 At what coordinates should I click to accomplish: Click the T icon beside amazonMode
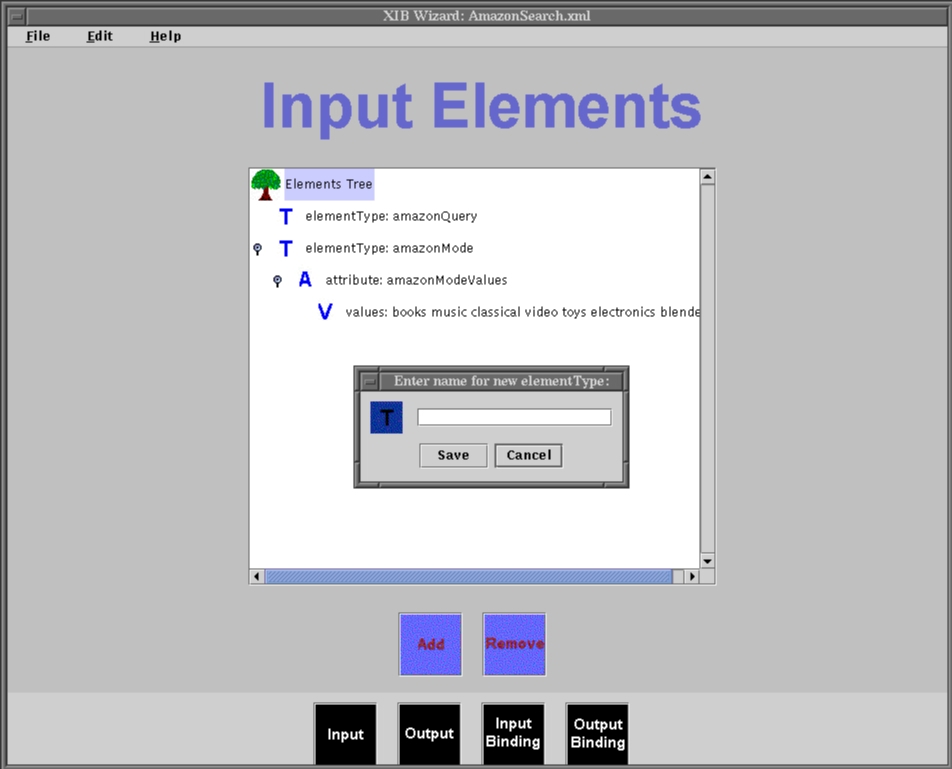(x=286, y=248)
